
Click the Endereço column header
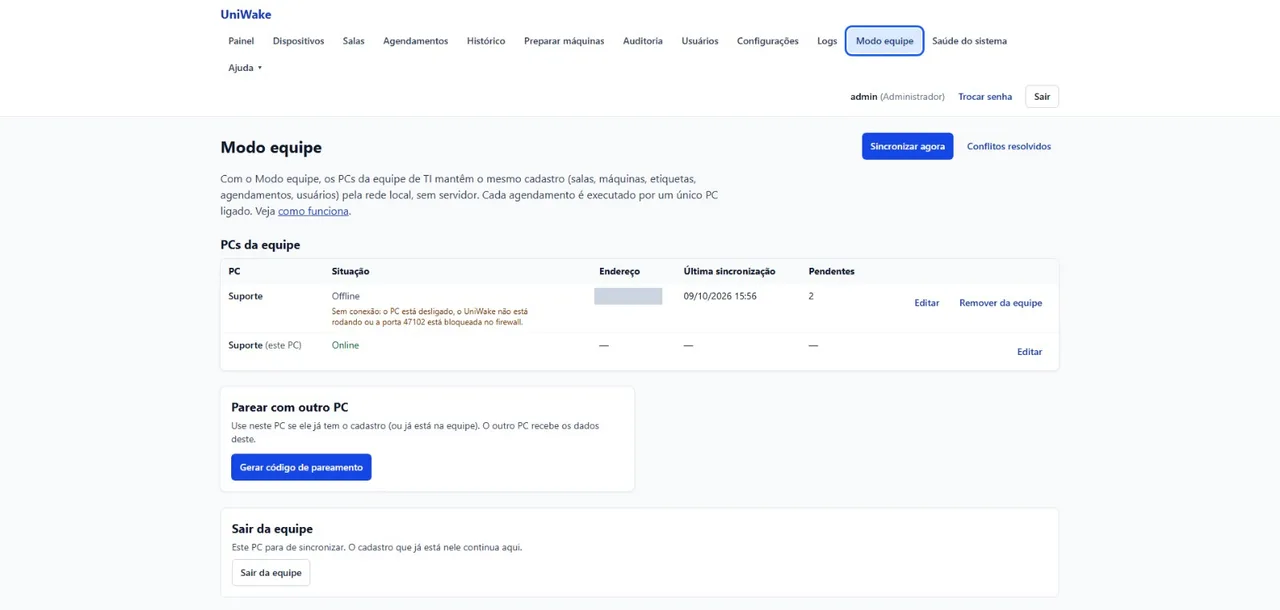tap(619, 271)
